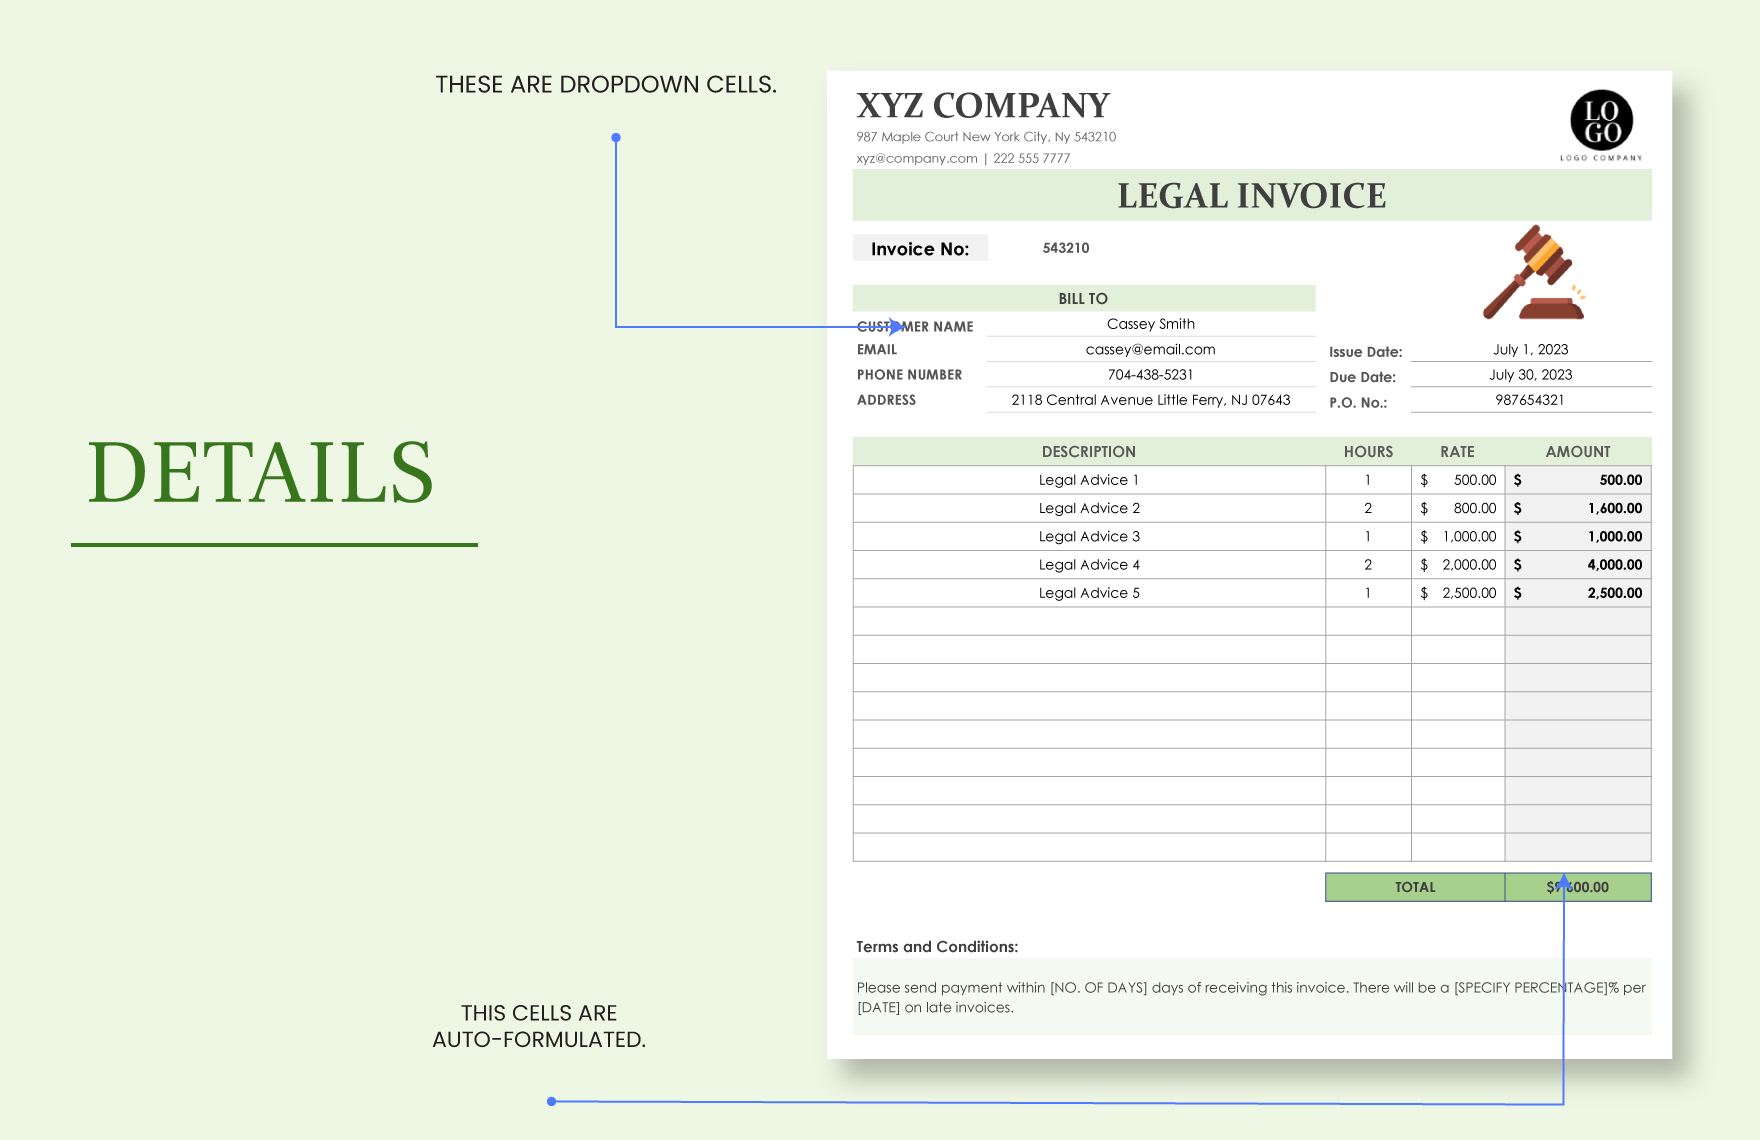Click the xyz@company.com contact line
Screen dimensions: 1760x1140
[963, 158]
